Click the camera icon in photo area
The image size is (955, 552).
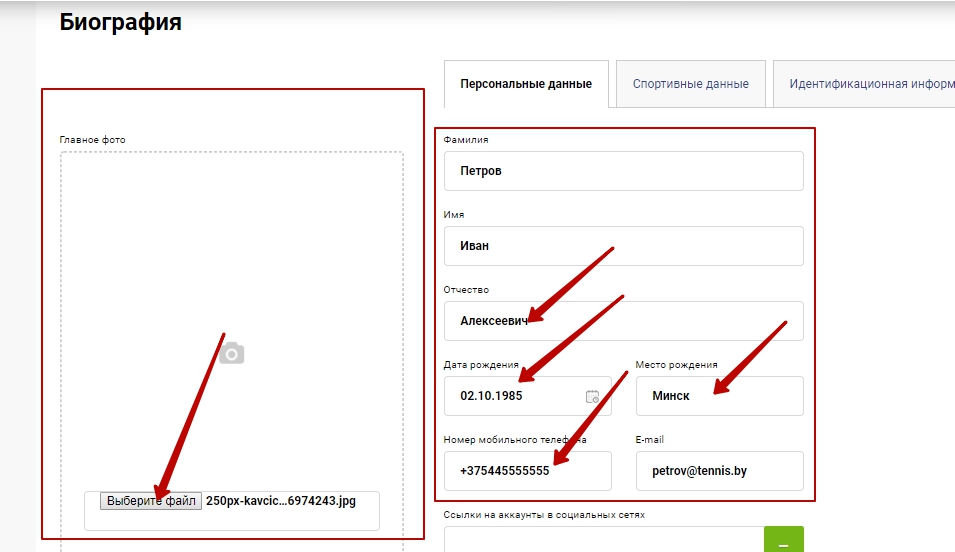coord(232,353)
